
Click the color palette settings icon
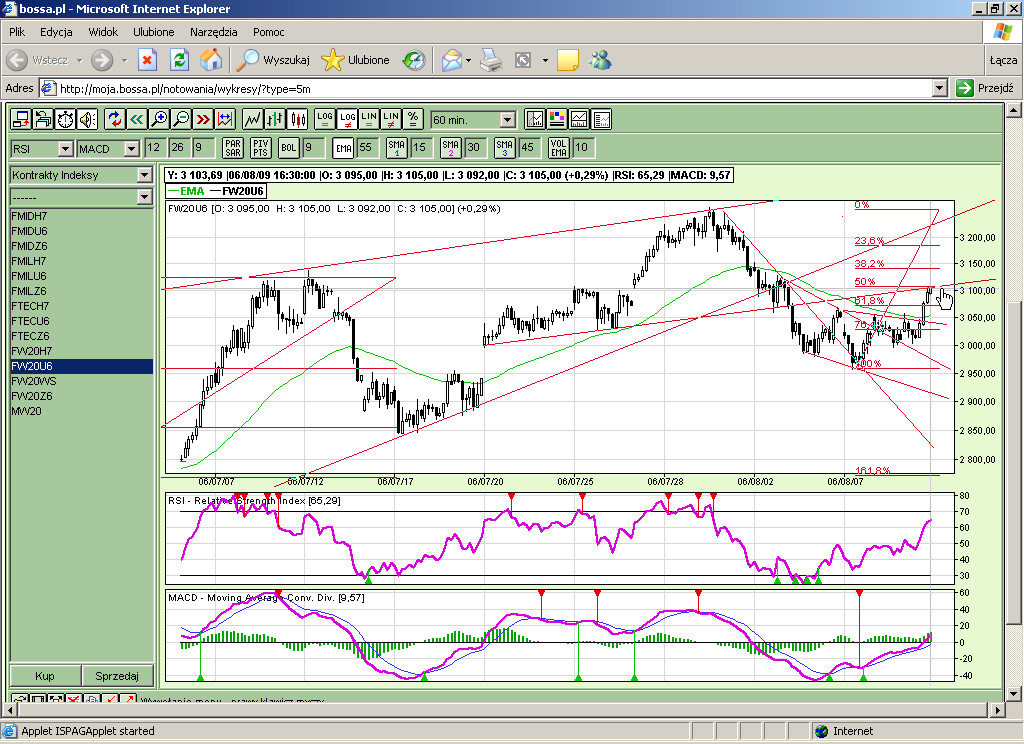click(557, 120)
